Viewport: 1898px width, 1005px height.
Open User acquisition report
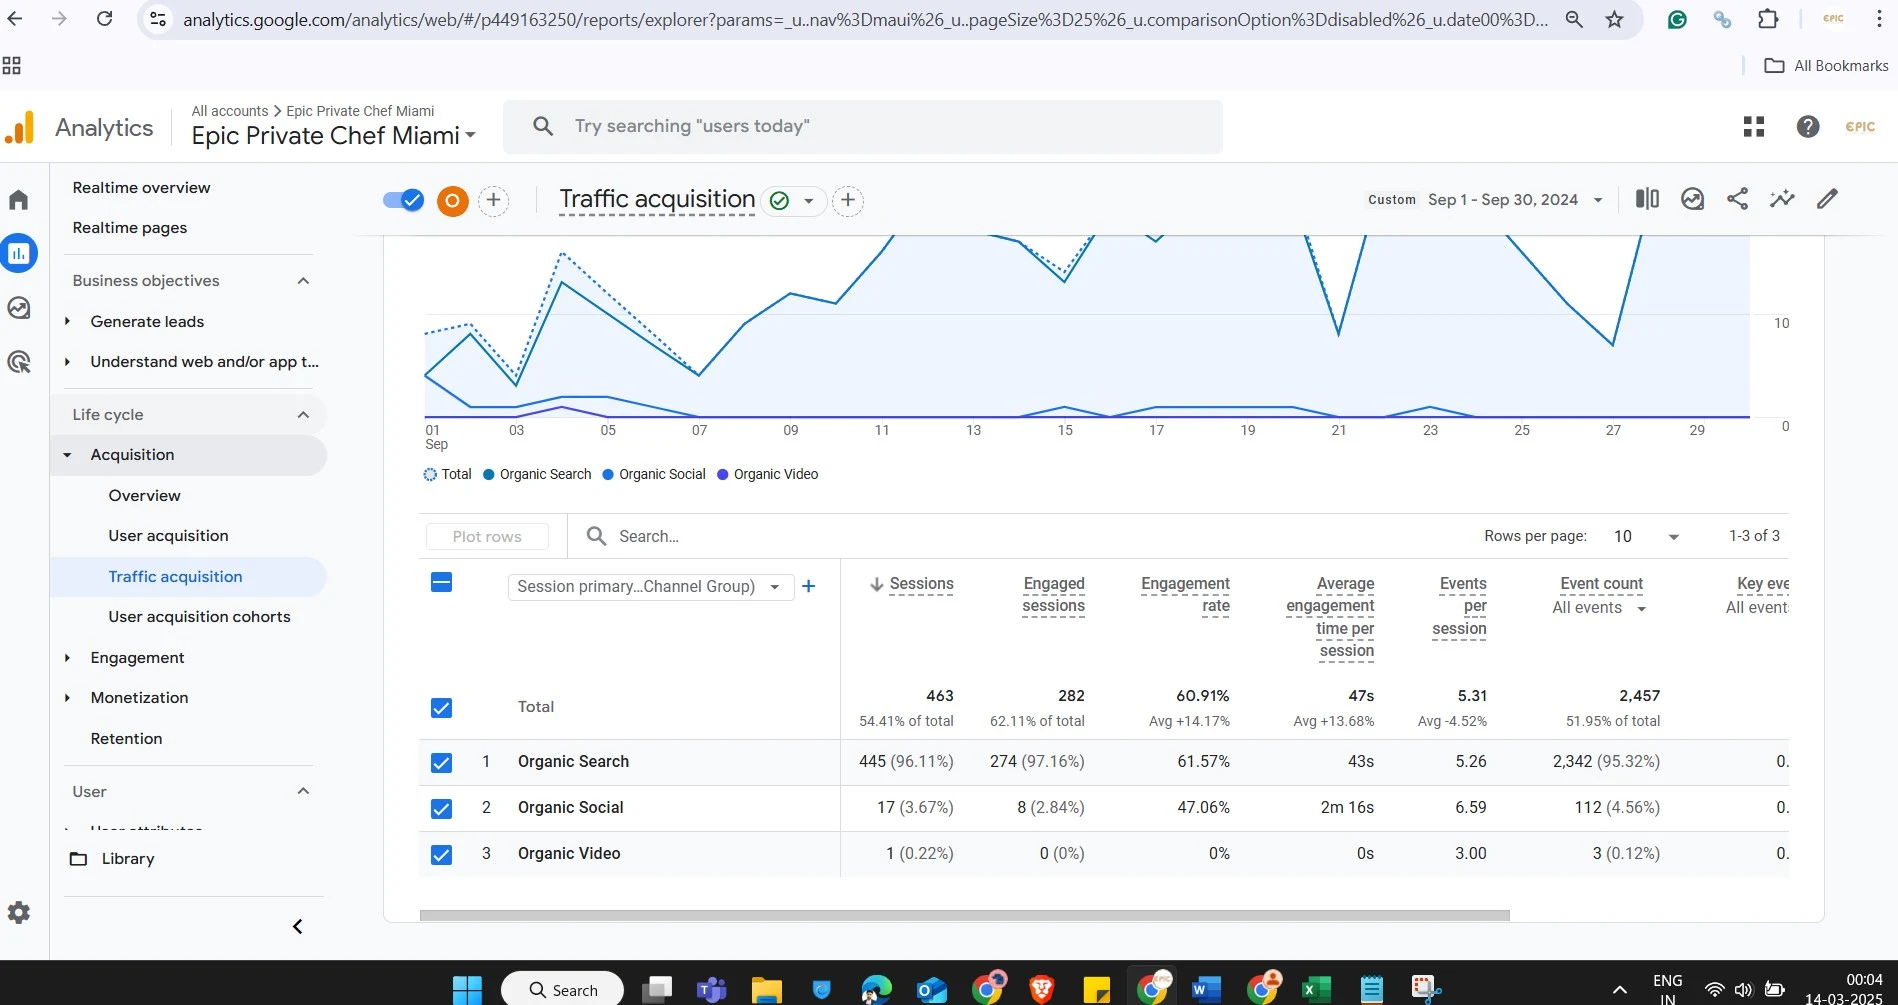pyautogui.click(x=168, y=536)
